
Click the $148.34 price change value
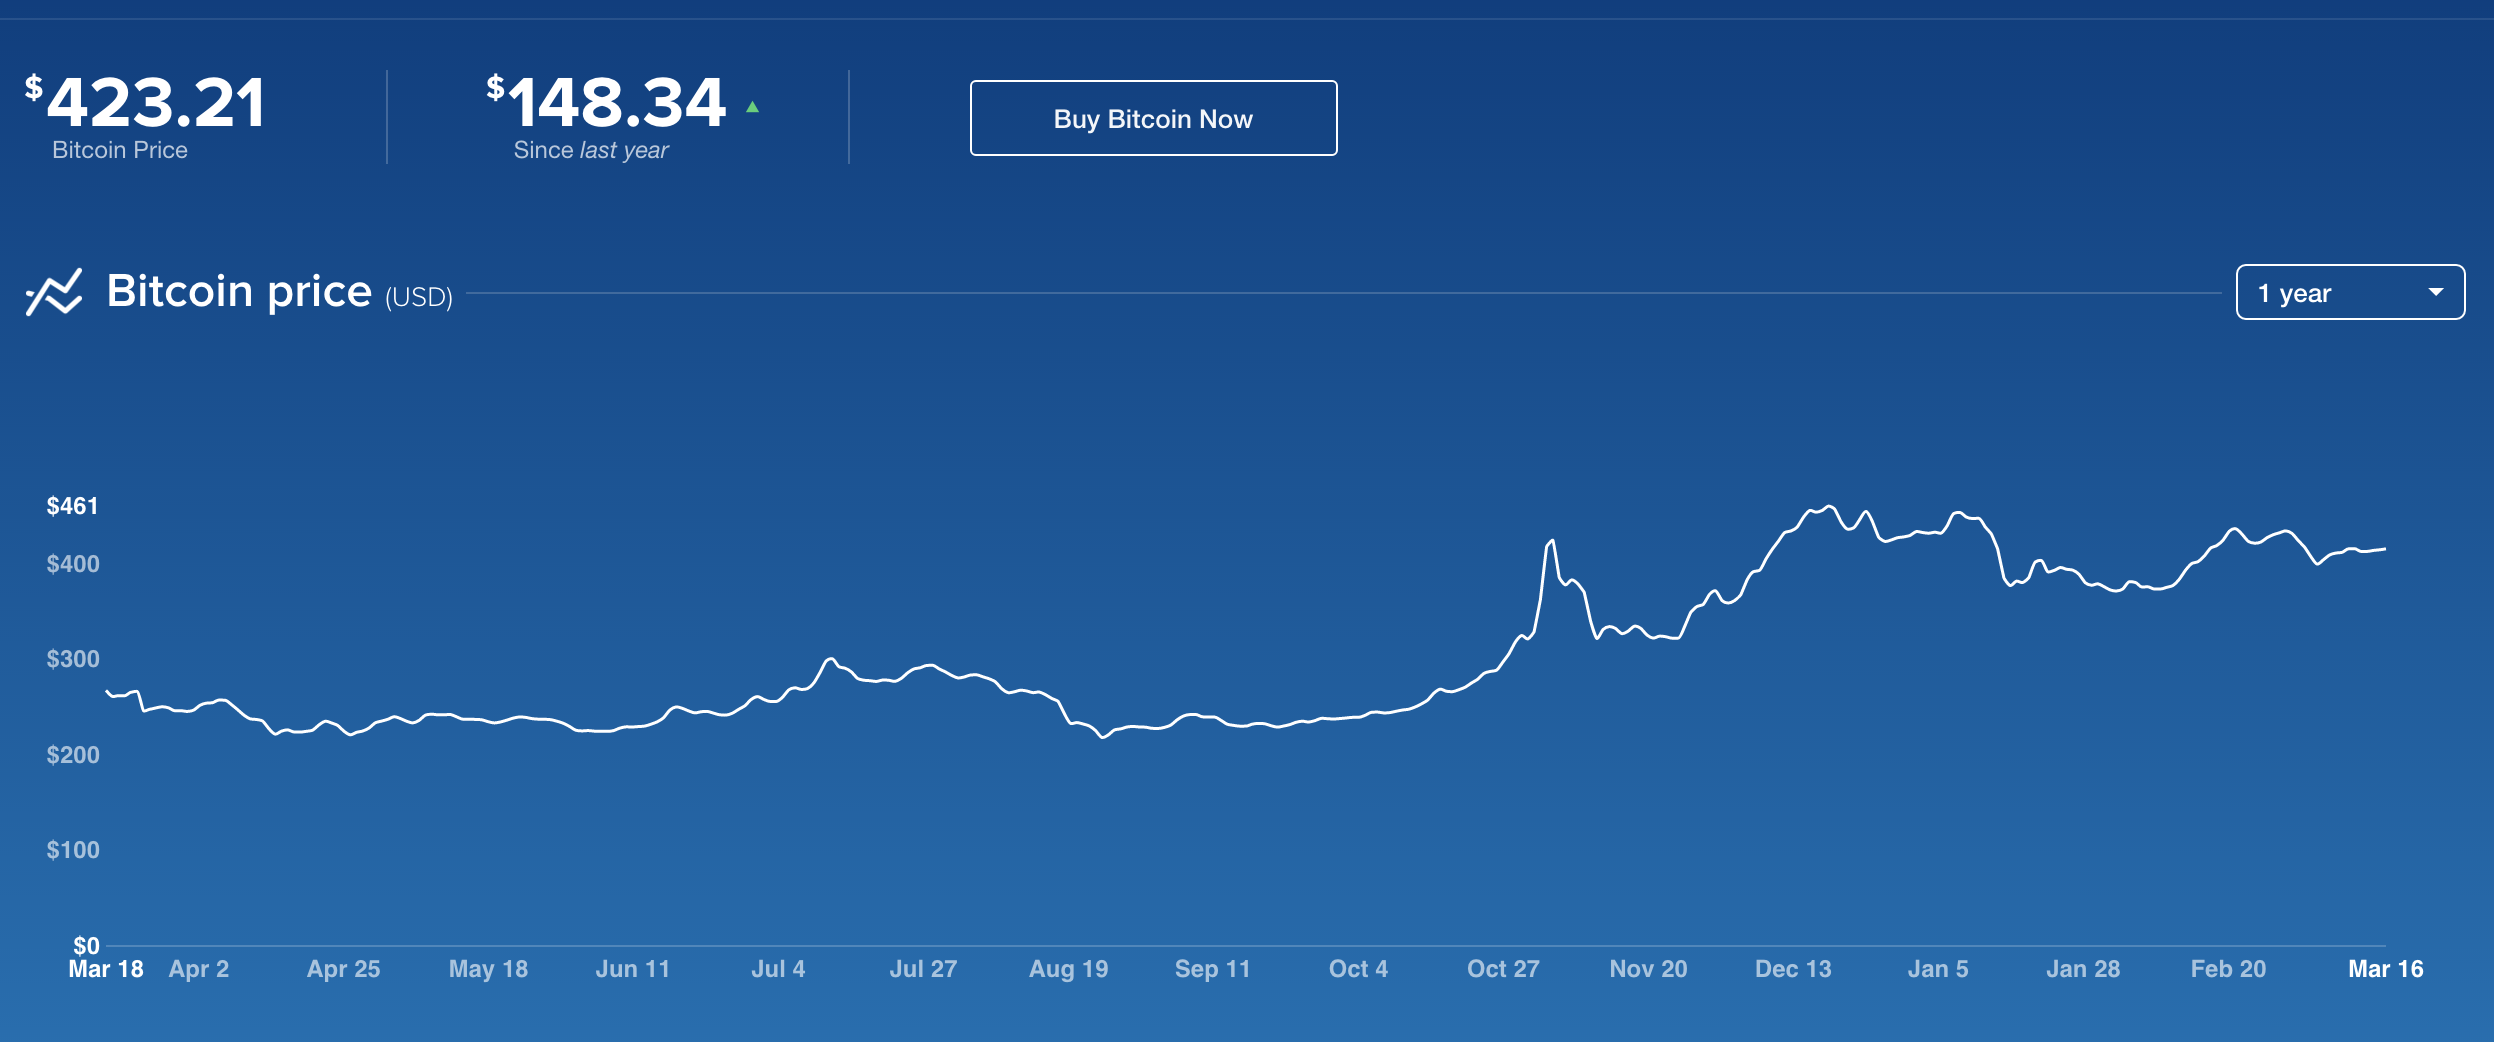(607, 103)
